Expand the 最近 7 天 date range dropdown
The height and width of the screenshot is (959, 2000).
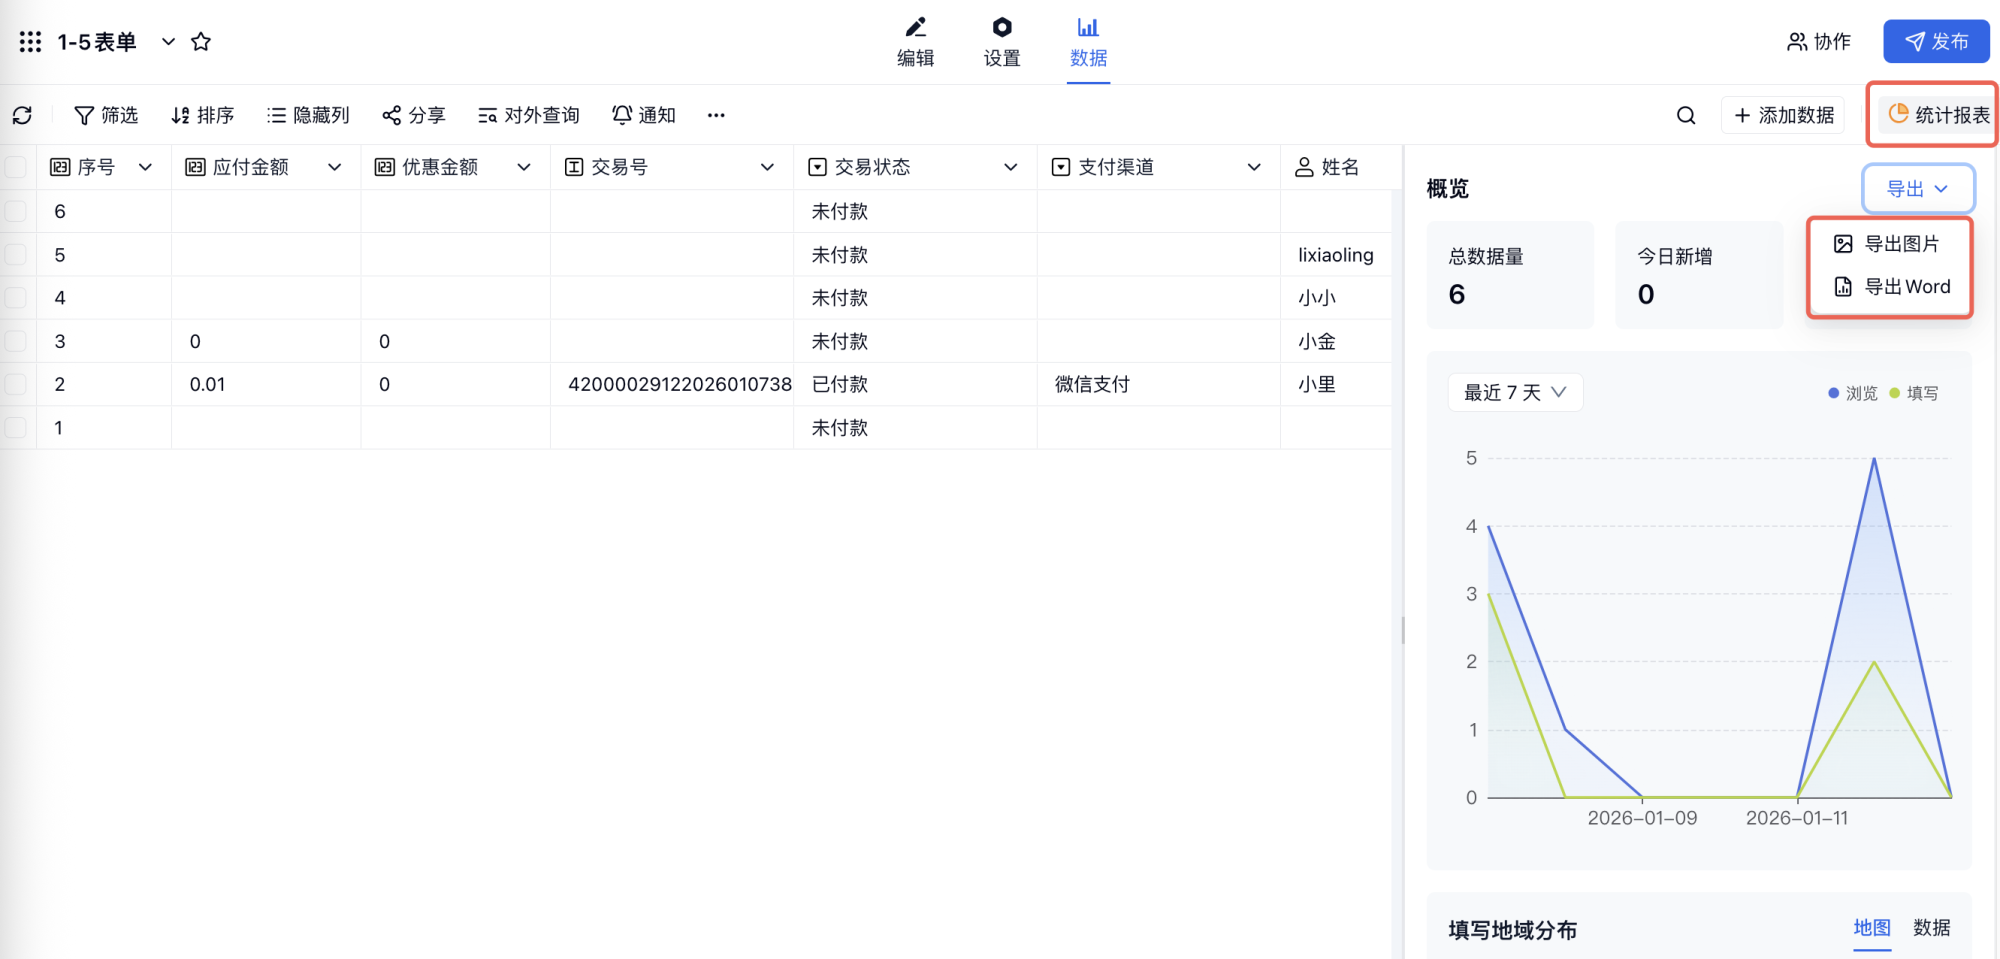[x=1514, y=393]
